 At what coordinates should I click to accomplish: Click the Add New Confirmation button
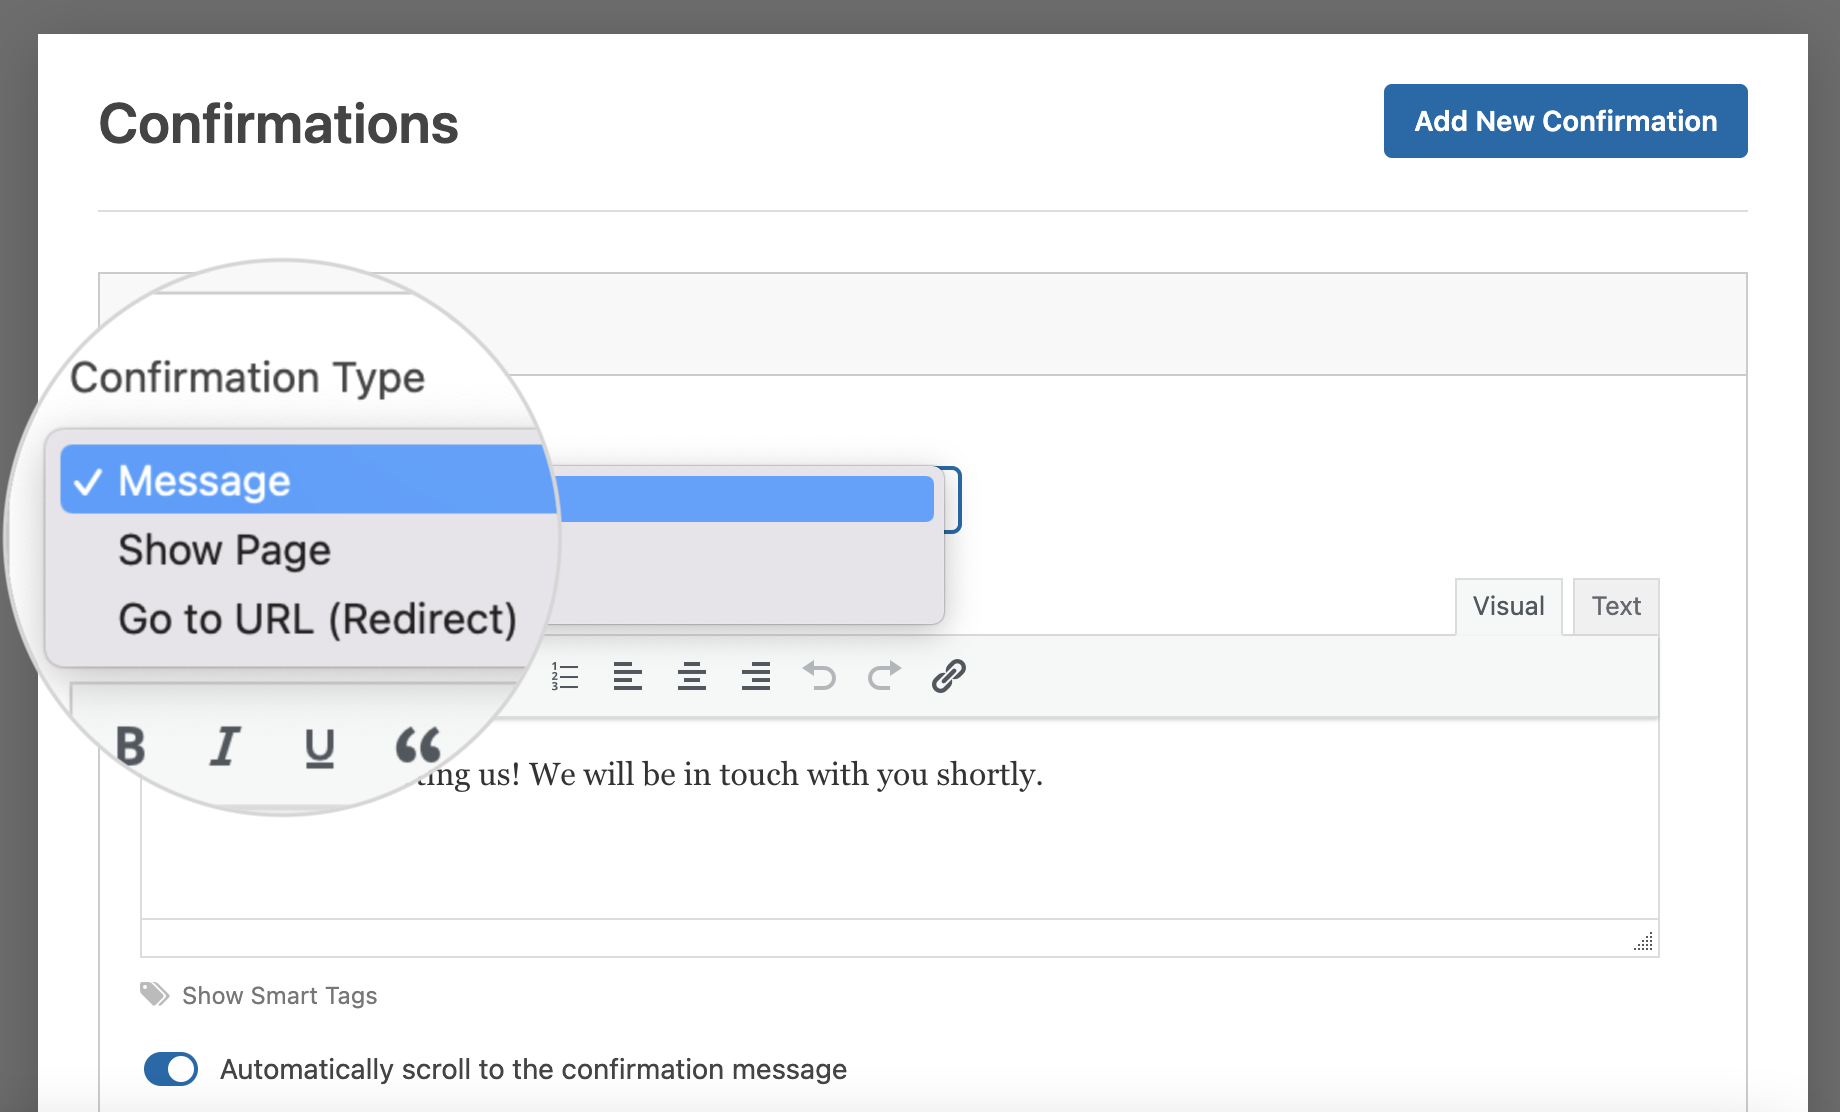[1565, 121]
